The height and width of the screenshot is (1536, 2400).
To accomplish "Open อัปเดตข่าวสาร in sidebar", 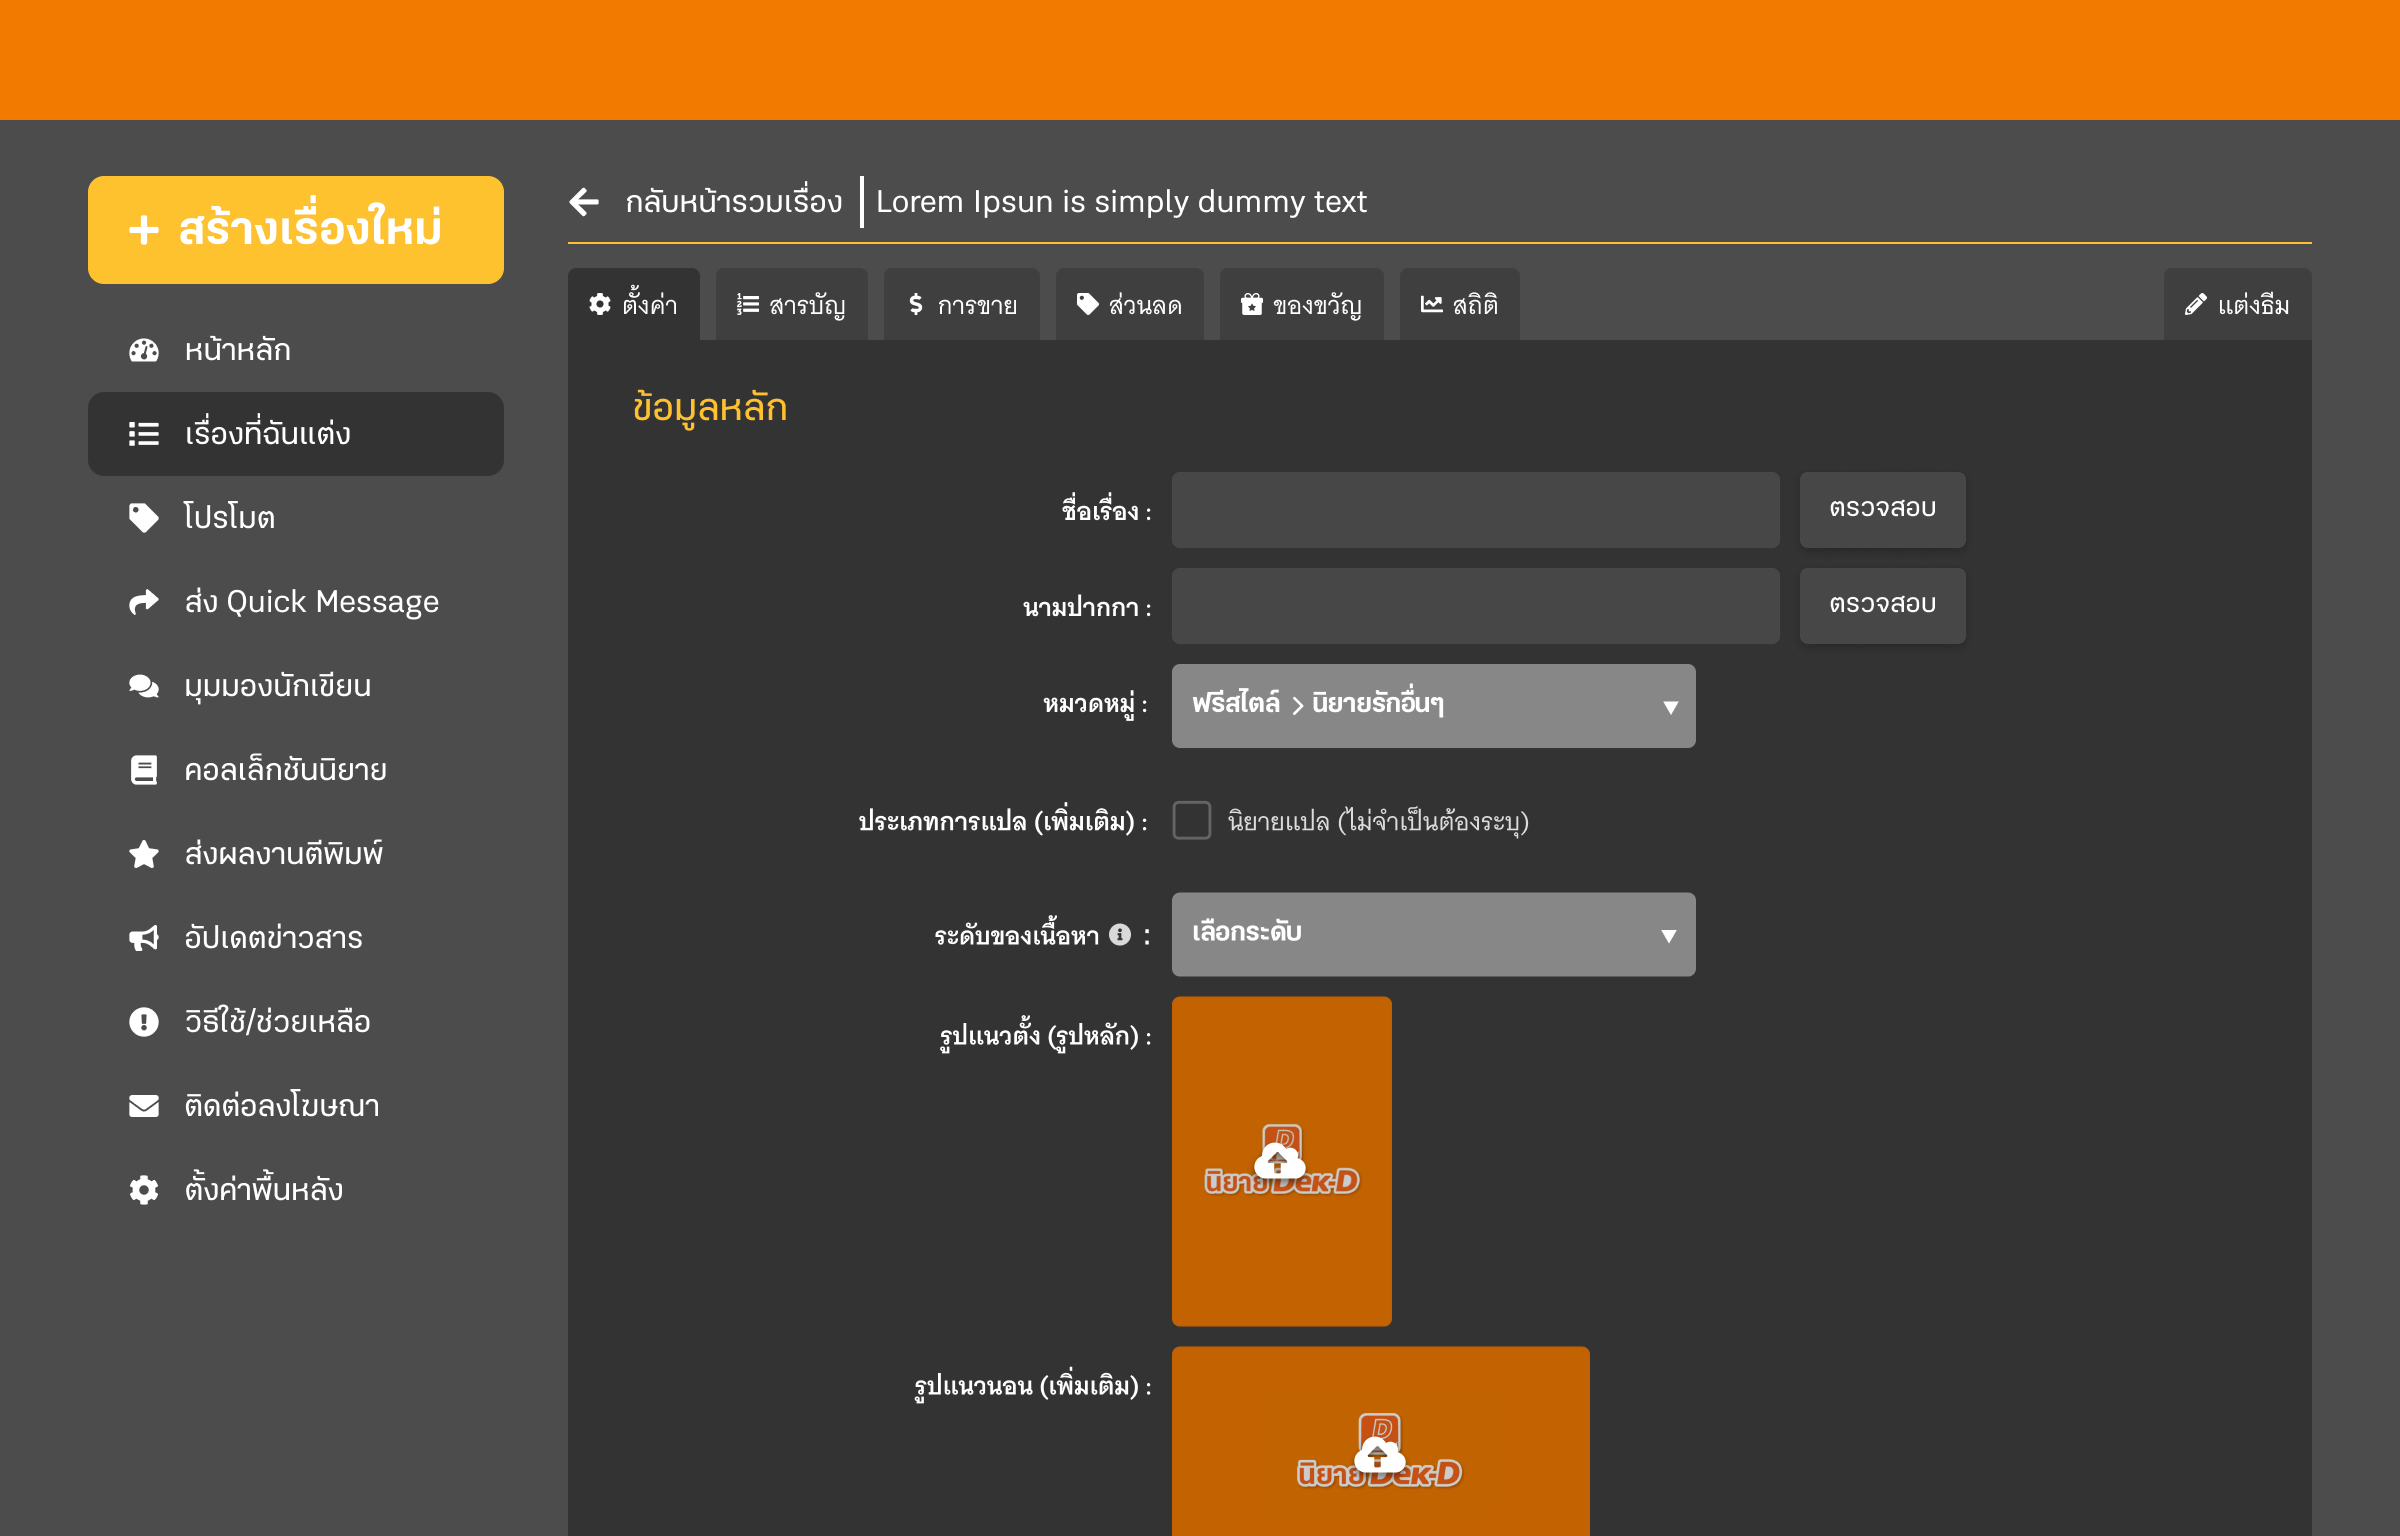I will pyautogui.click(x=296, y=938).
